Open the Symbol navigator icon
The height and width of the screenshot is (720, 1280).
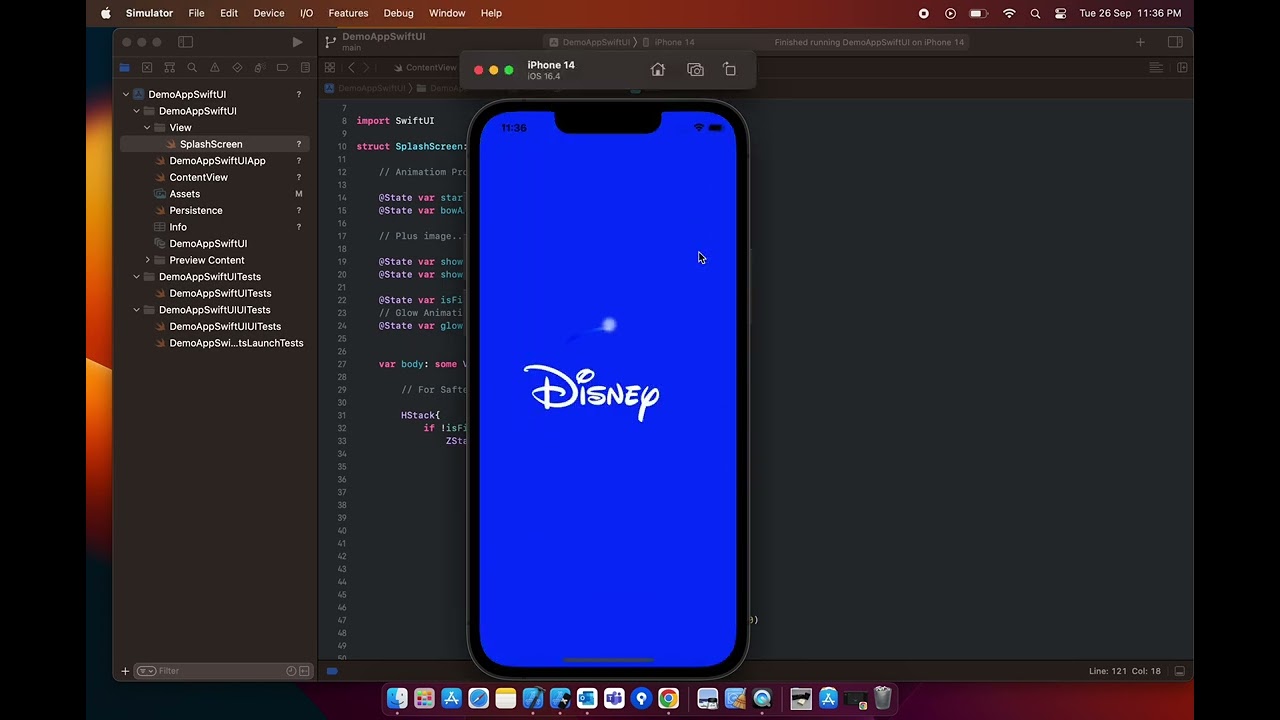pyautogui.click(x=169, y=68)
